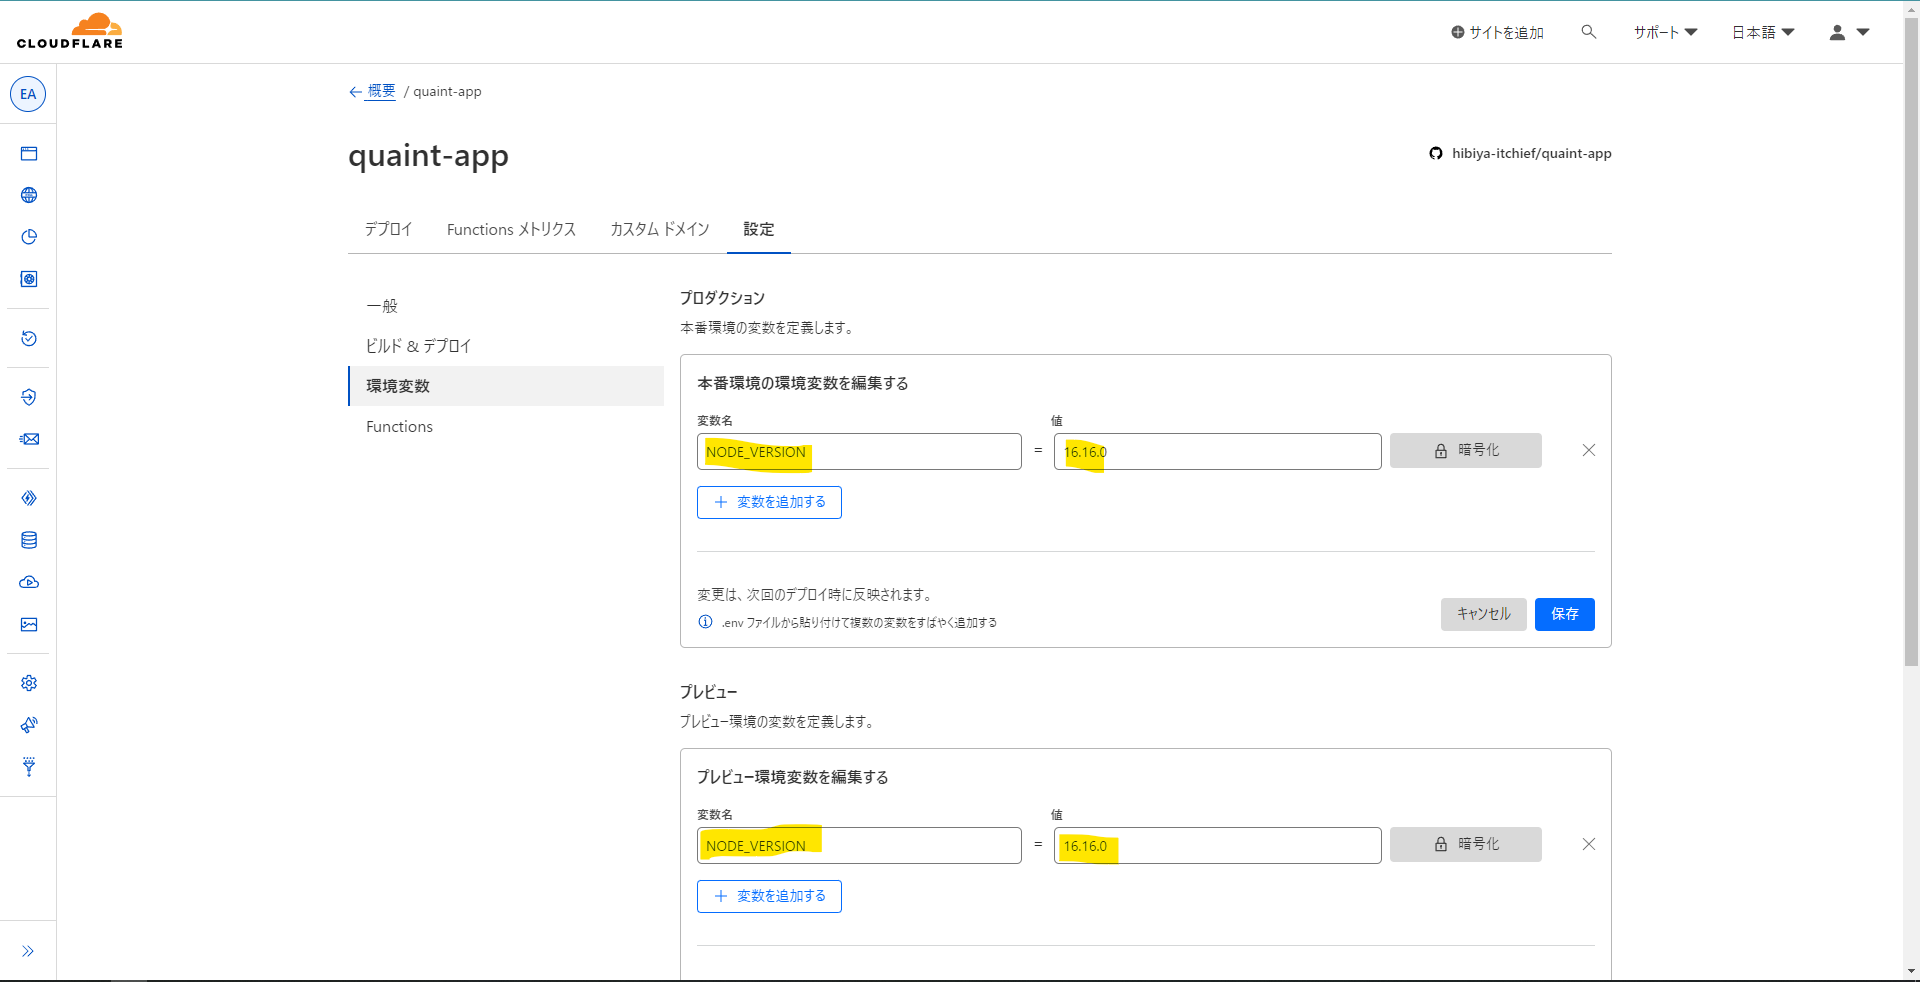Screen dimensions: 1920x982
Task: Open the pie-chart analytics sidebar icon
Action: click(x=29, y=237)
